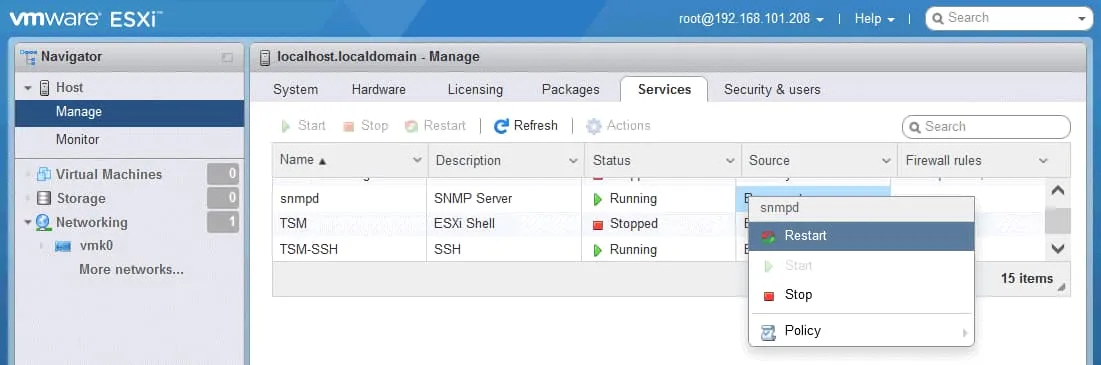
Task: Open the Actions gear menu
Action: (x=618, y=126)
